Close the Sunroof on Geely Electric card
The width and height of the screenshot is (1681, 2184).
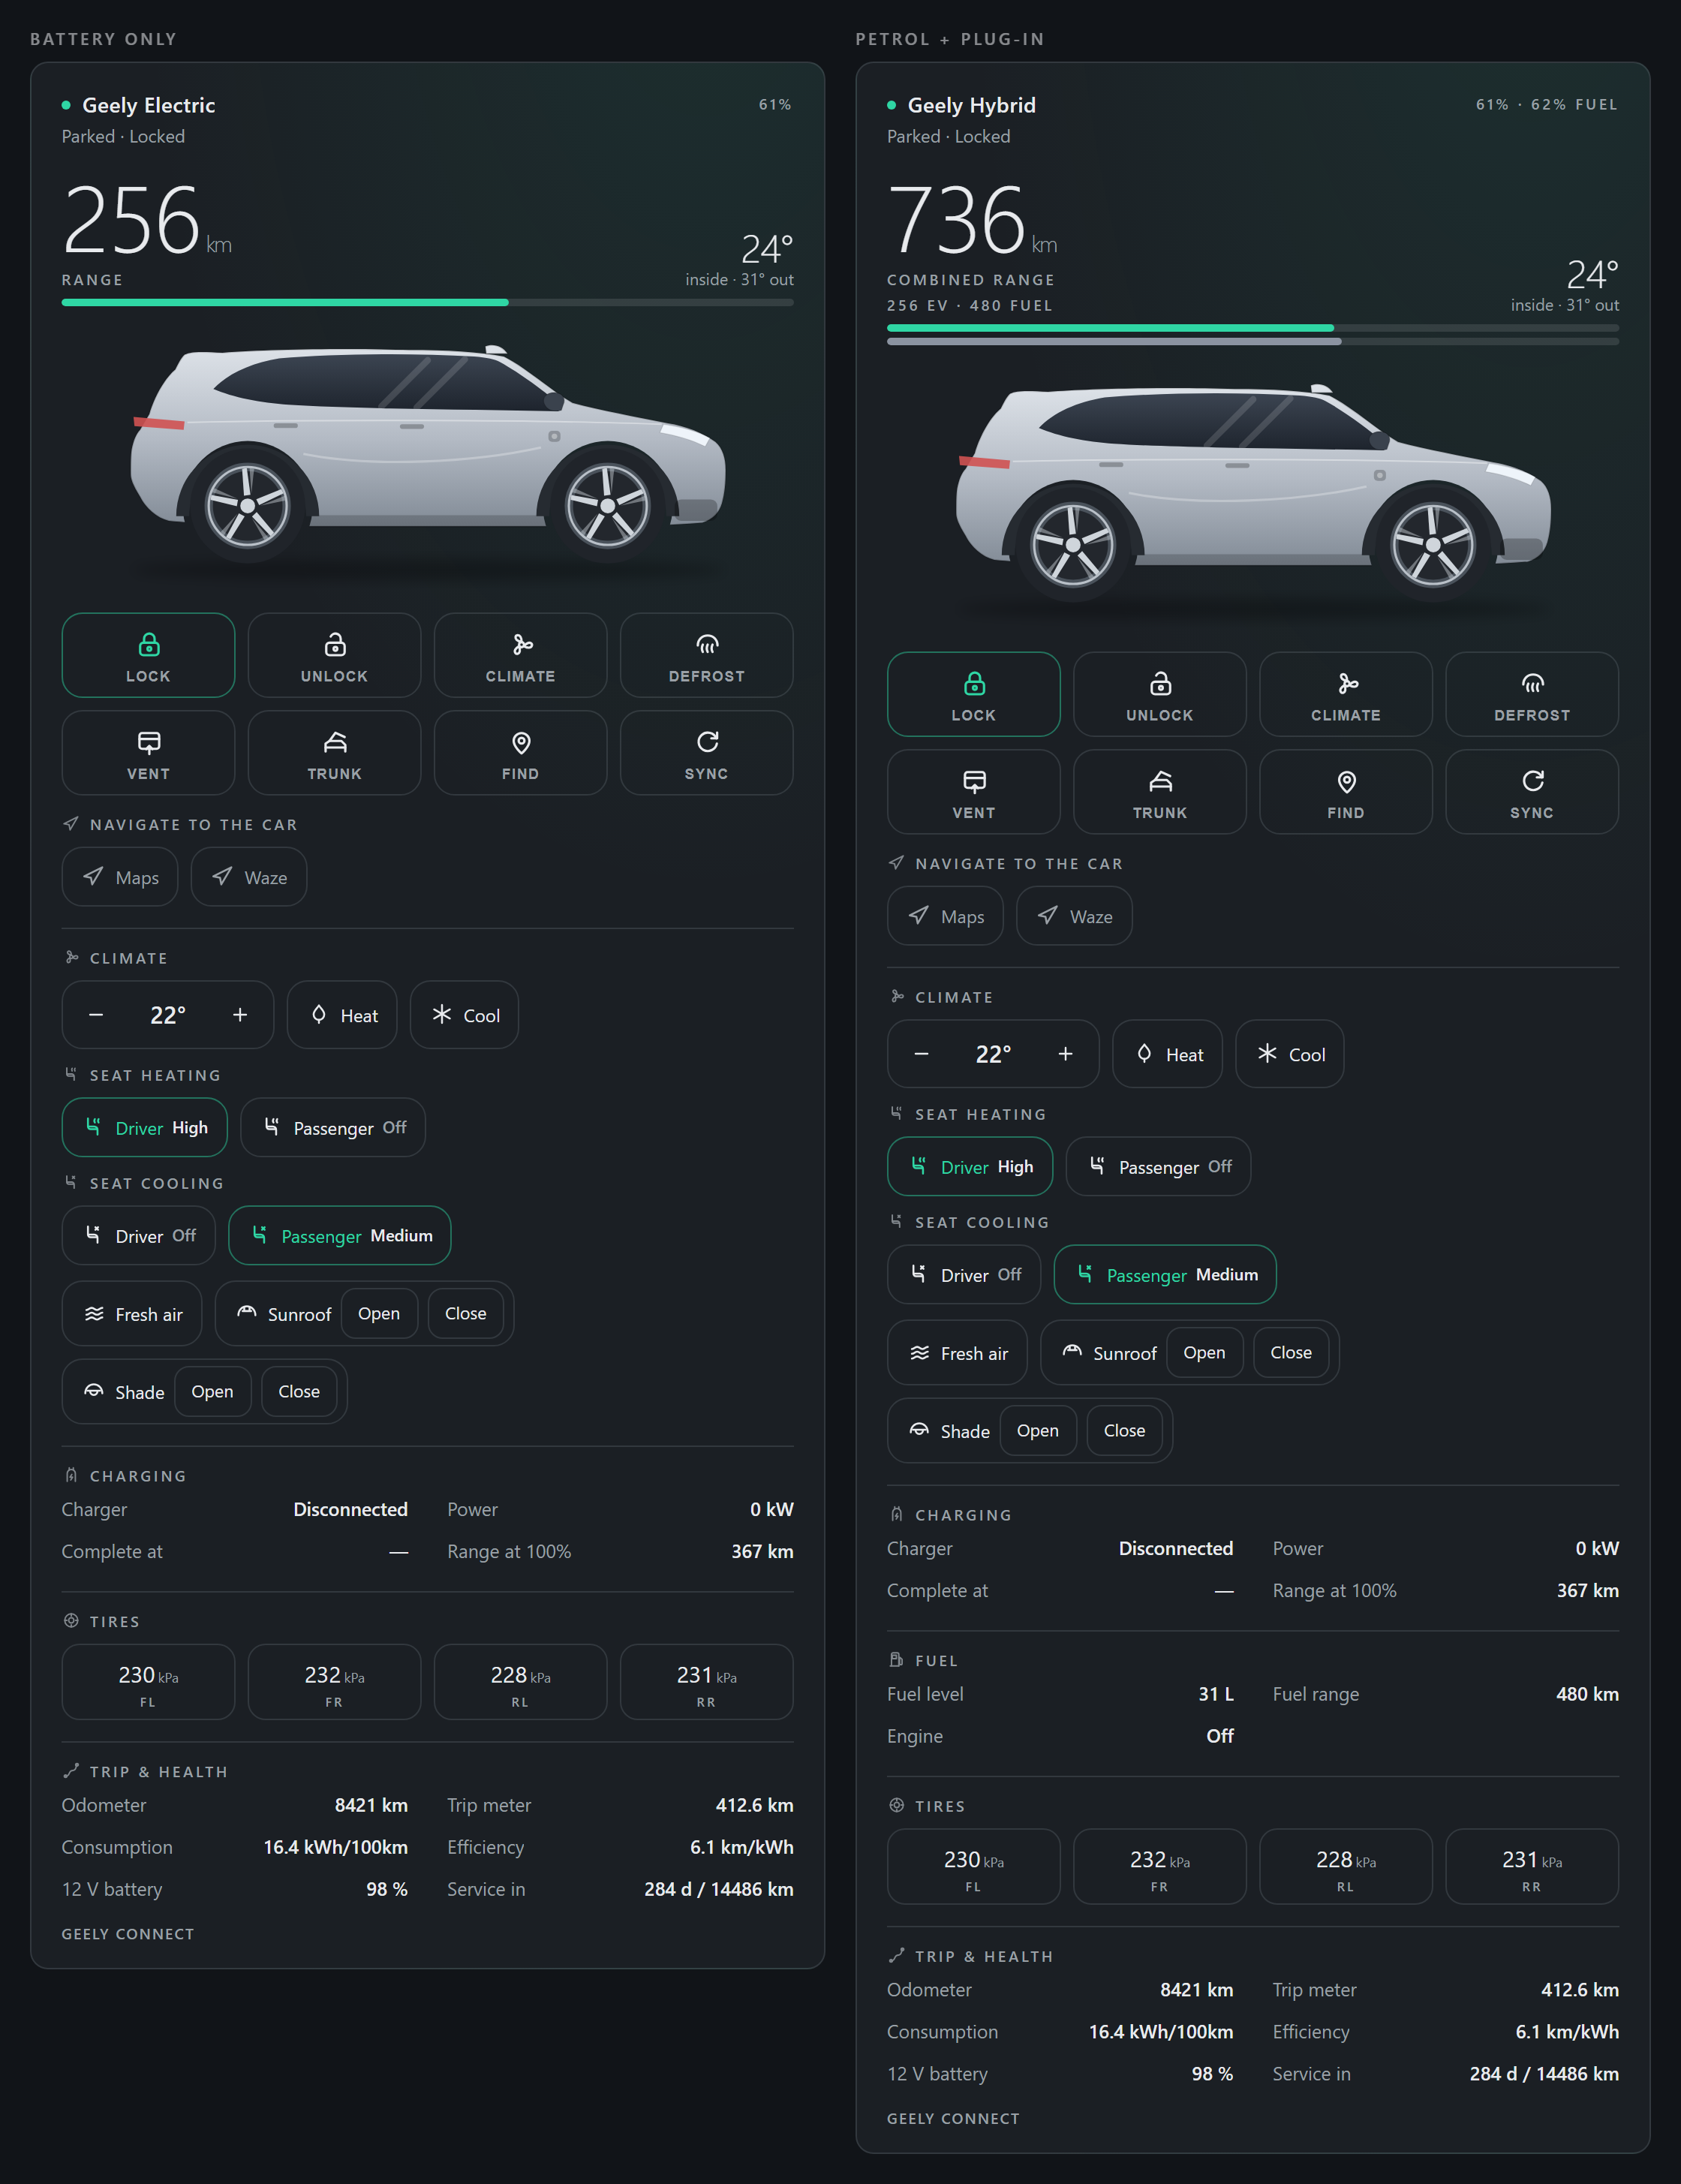(466, 1314)
